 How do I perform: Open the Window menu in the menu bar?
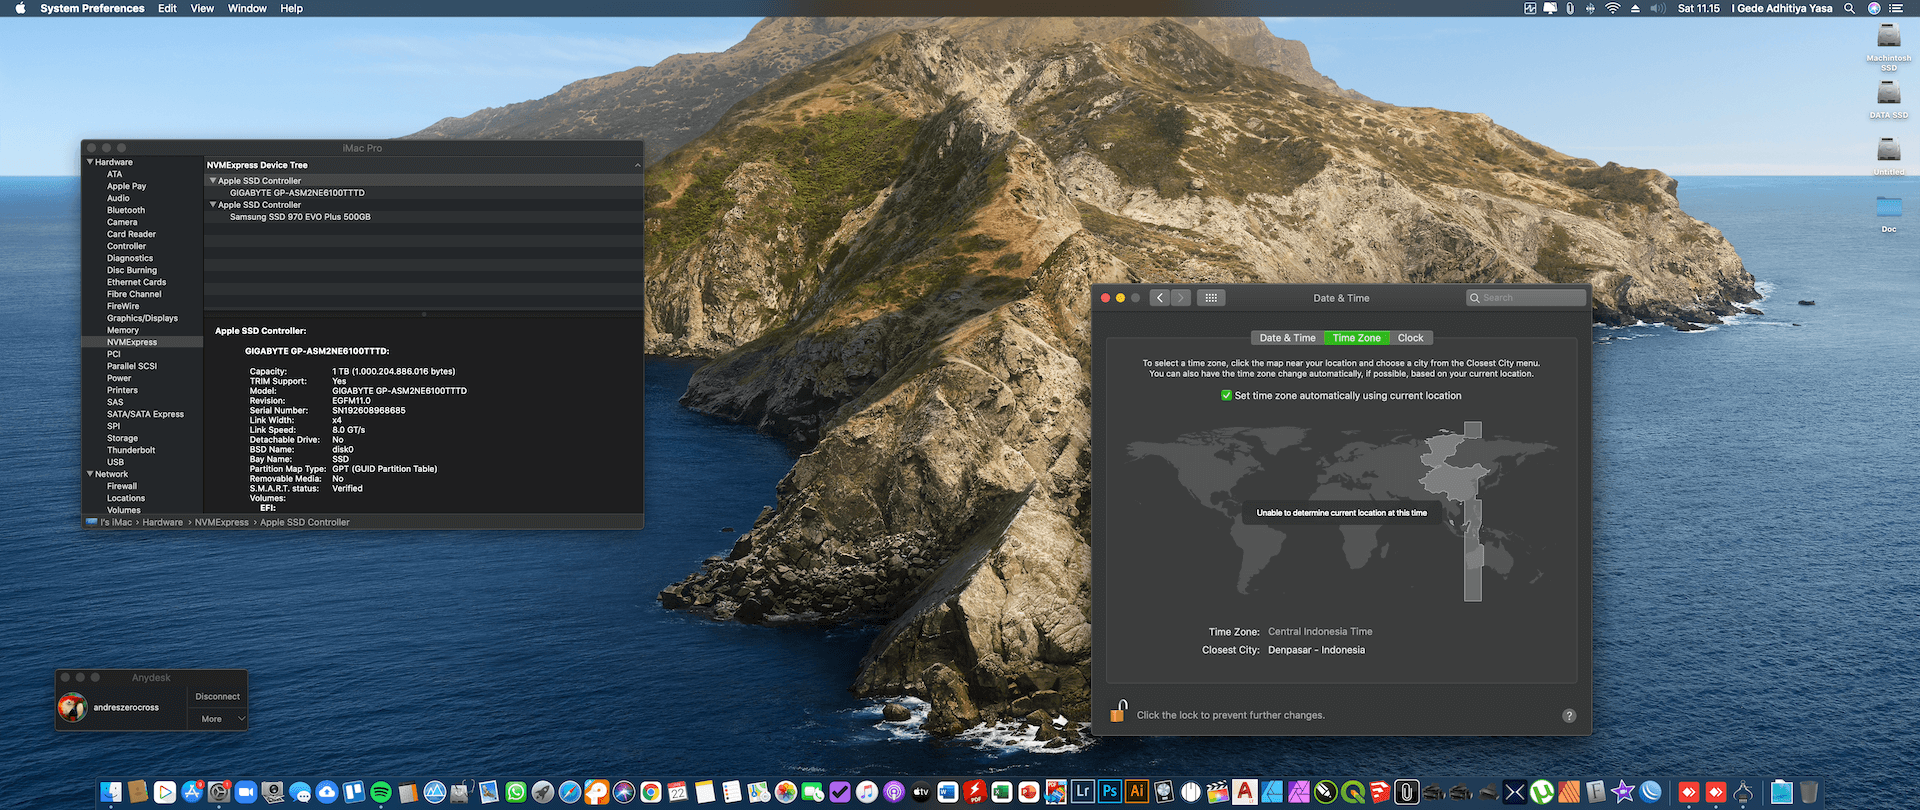point(247,8)
